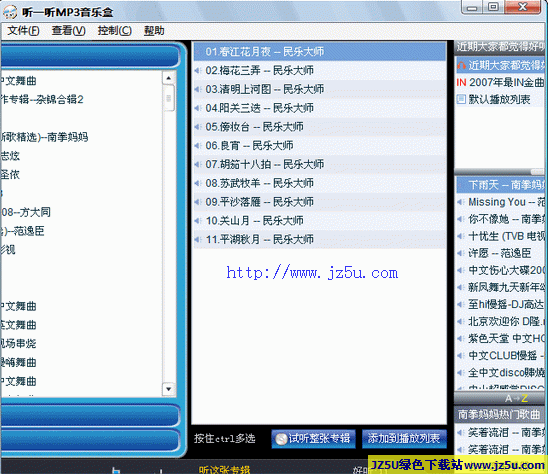Image resolution: width=548 pixels, height=474 pixels.
Task: Select track 11.平湖秋月 – 民乐大师
Action: click(x=320, y=239)
